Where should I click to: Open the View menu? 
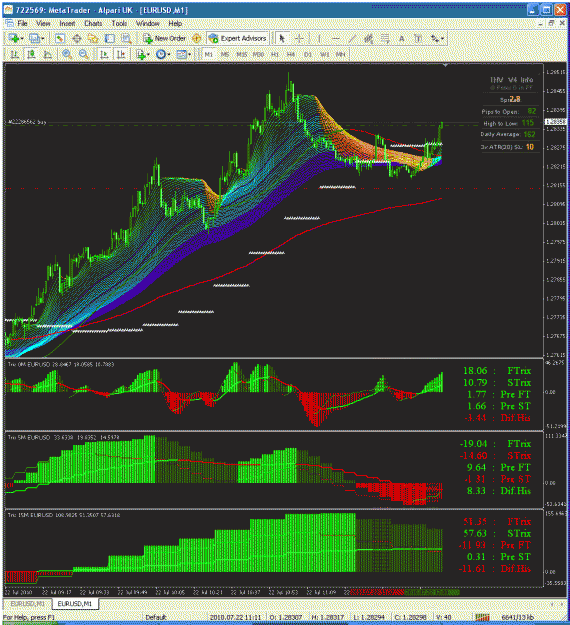43,24
